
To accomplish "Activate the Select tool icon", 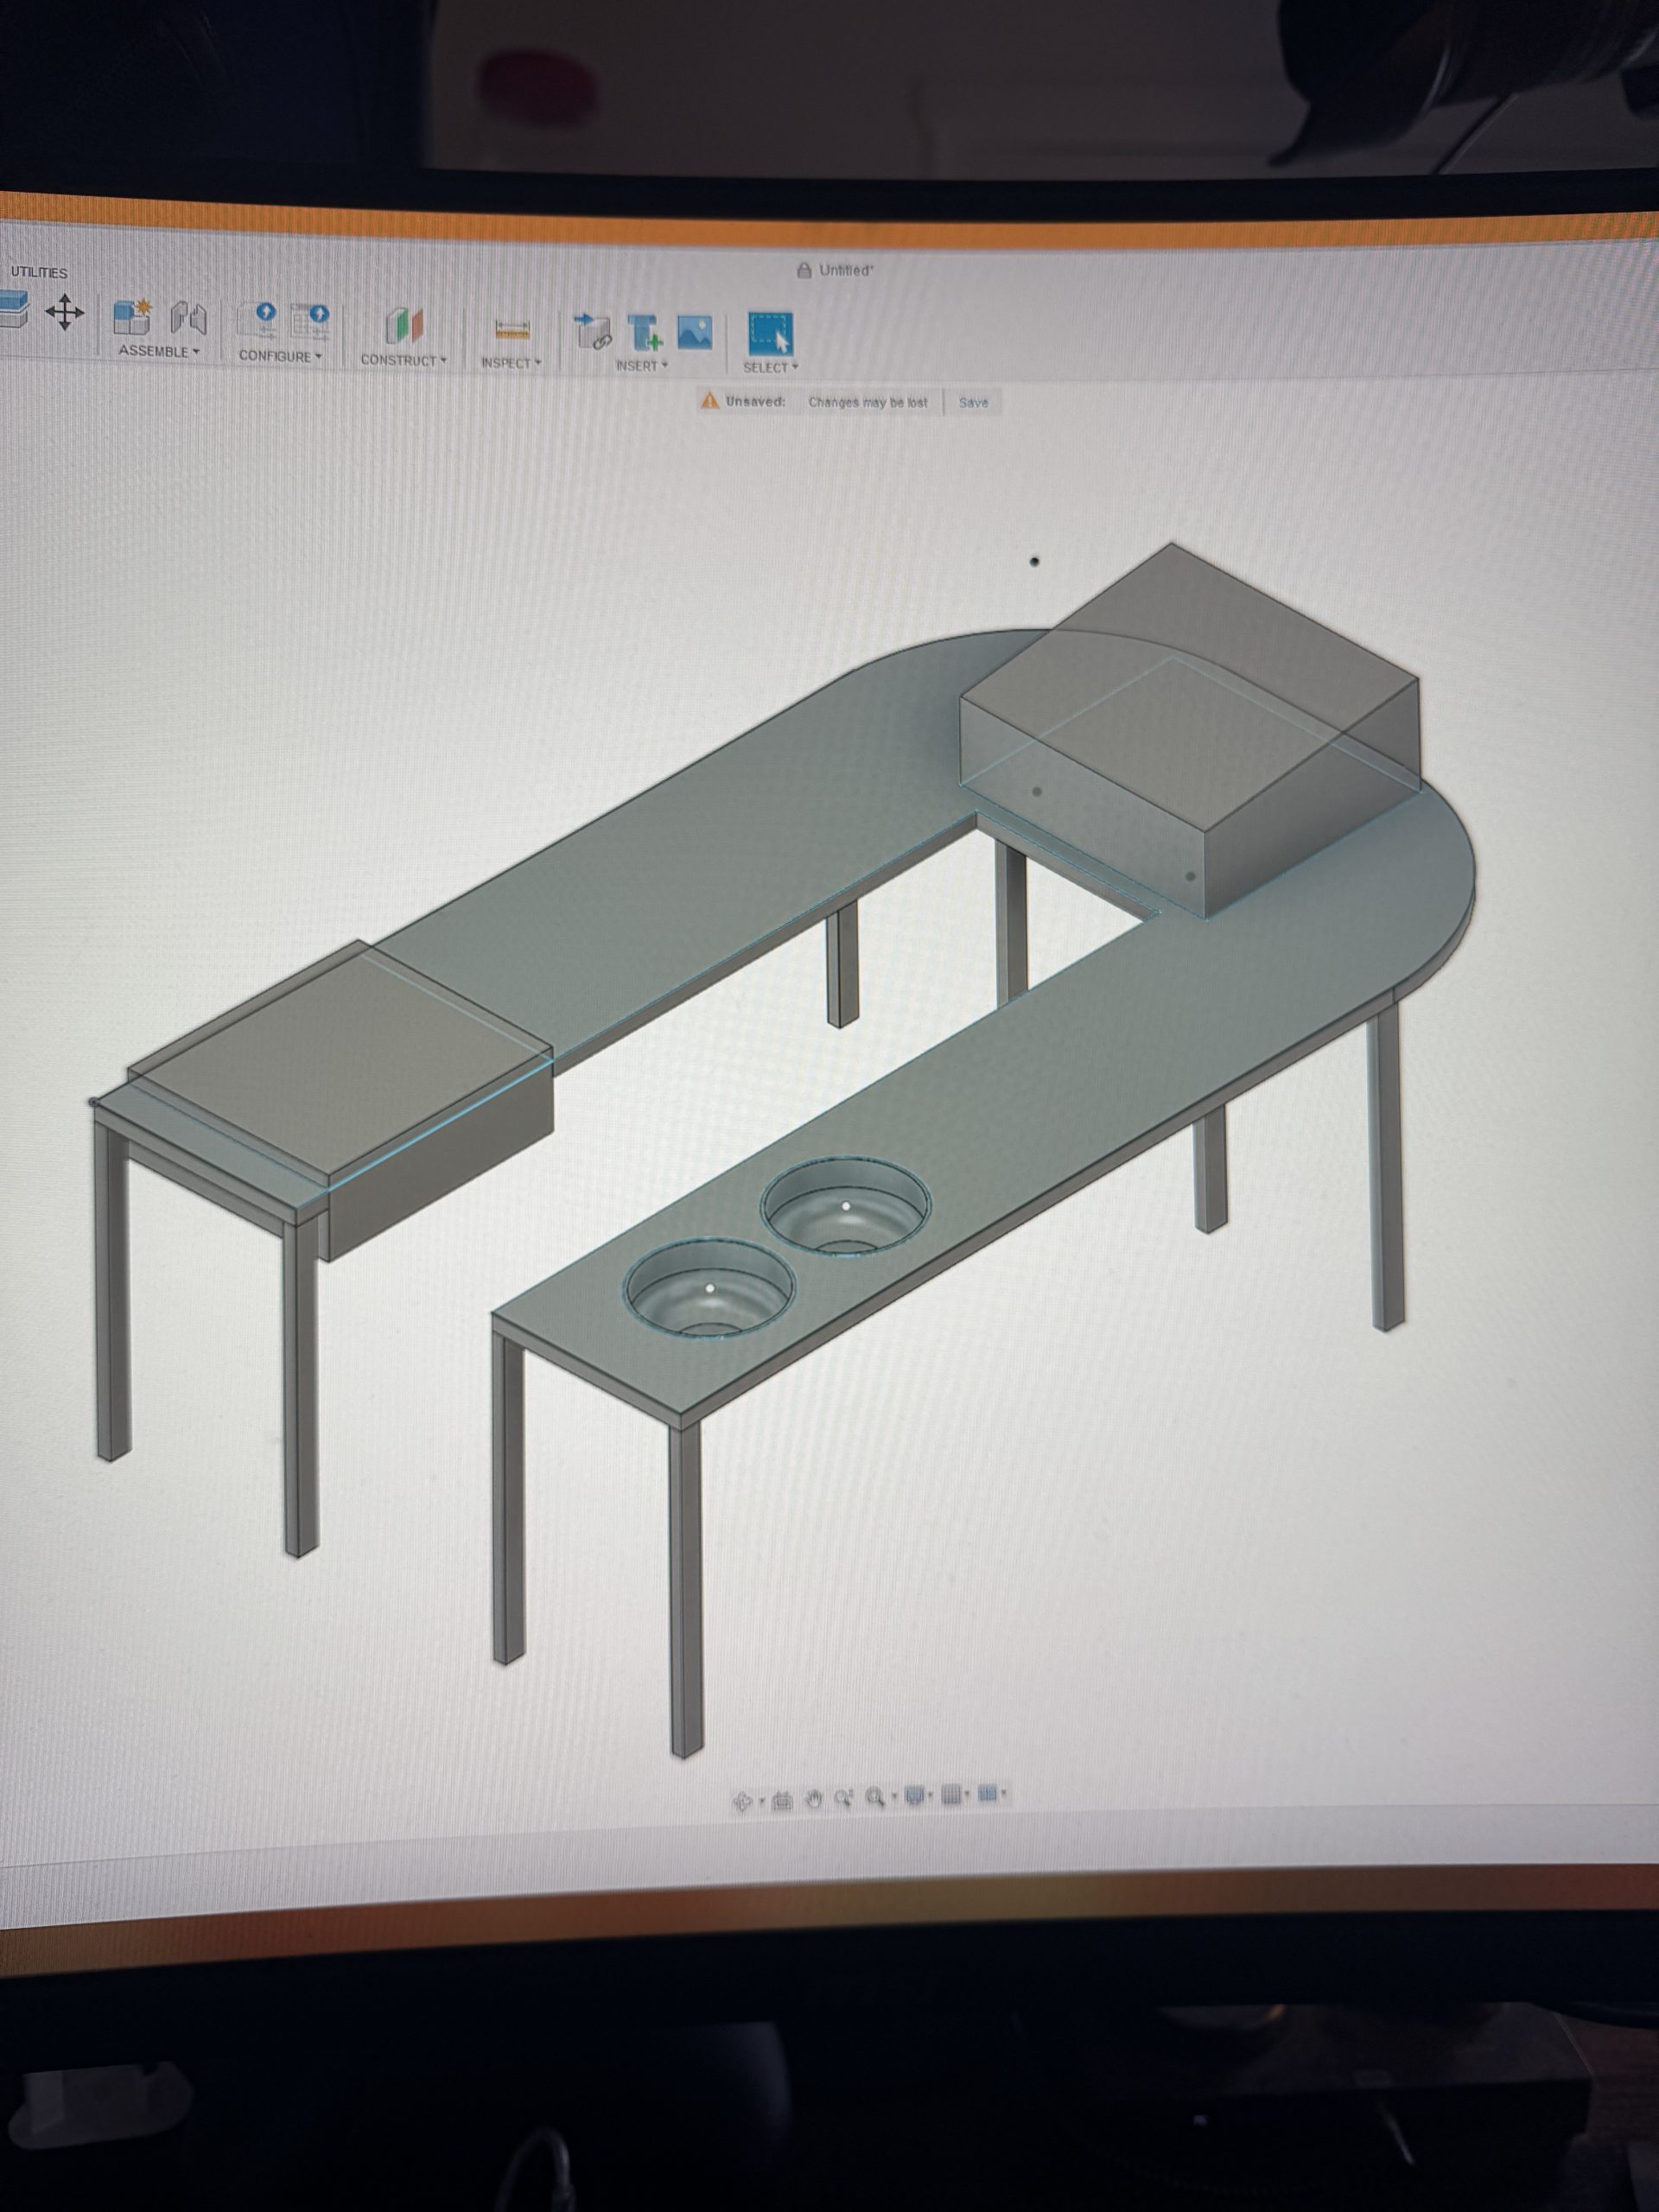I will pos(770,334).
